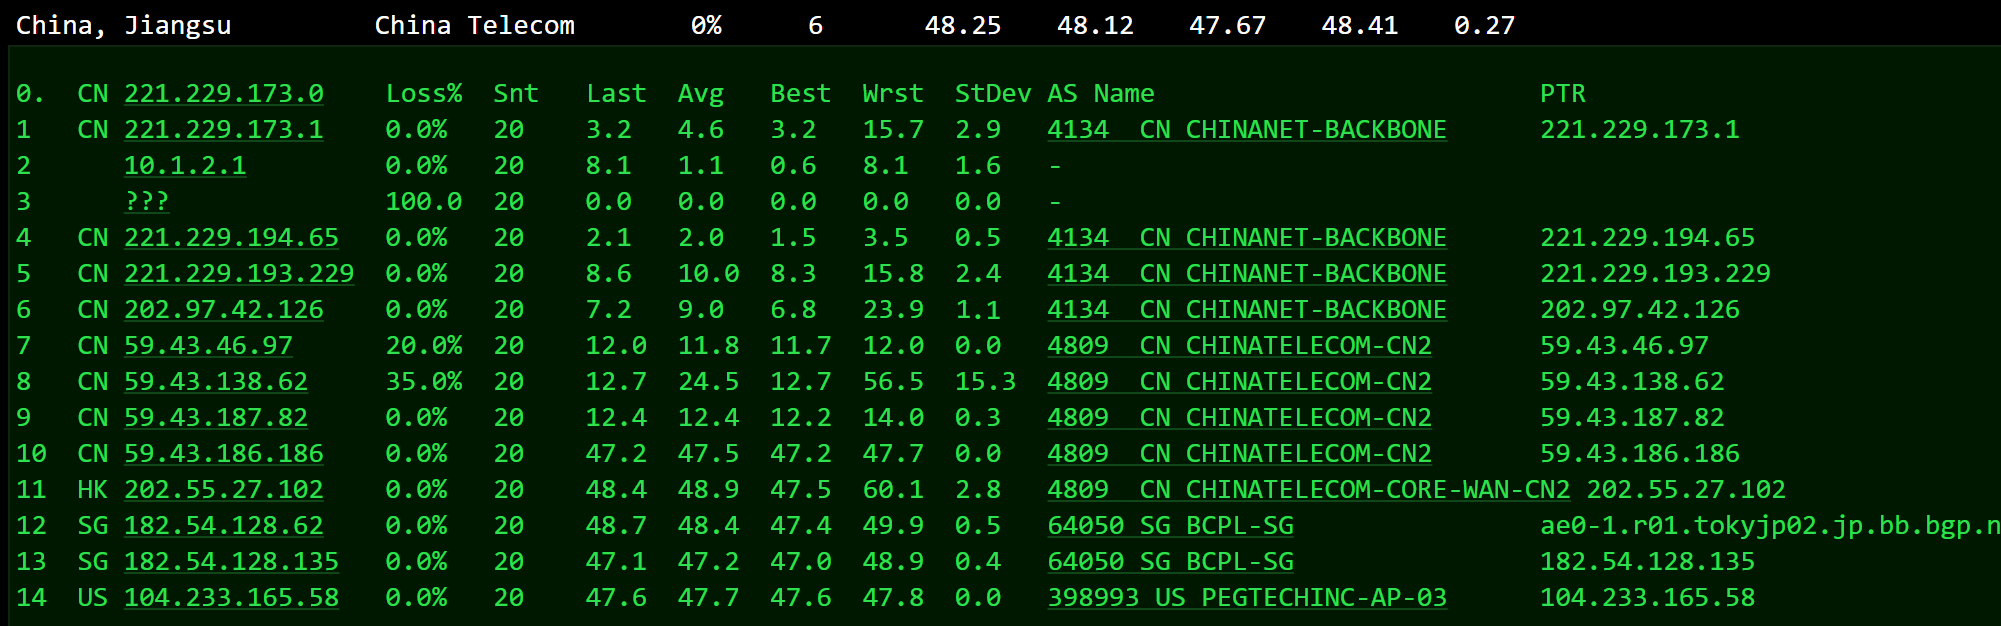
Task: Click the Wrst column header
Action: tap(893, 94)
